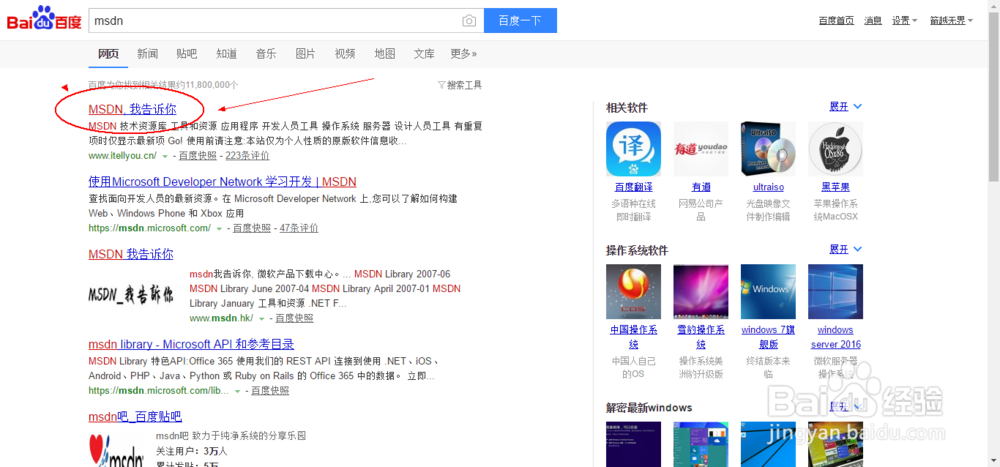Open the 百度首页 link
This screenshot has height=467, width=1000.
tap(836, 20)
